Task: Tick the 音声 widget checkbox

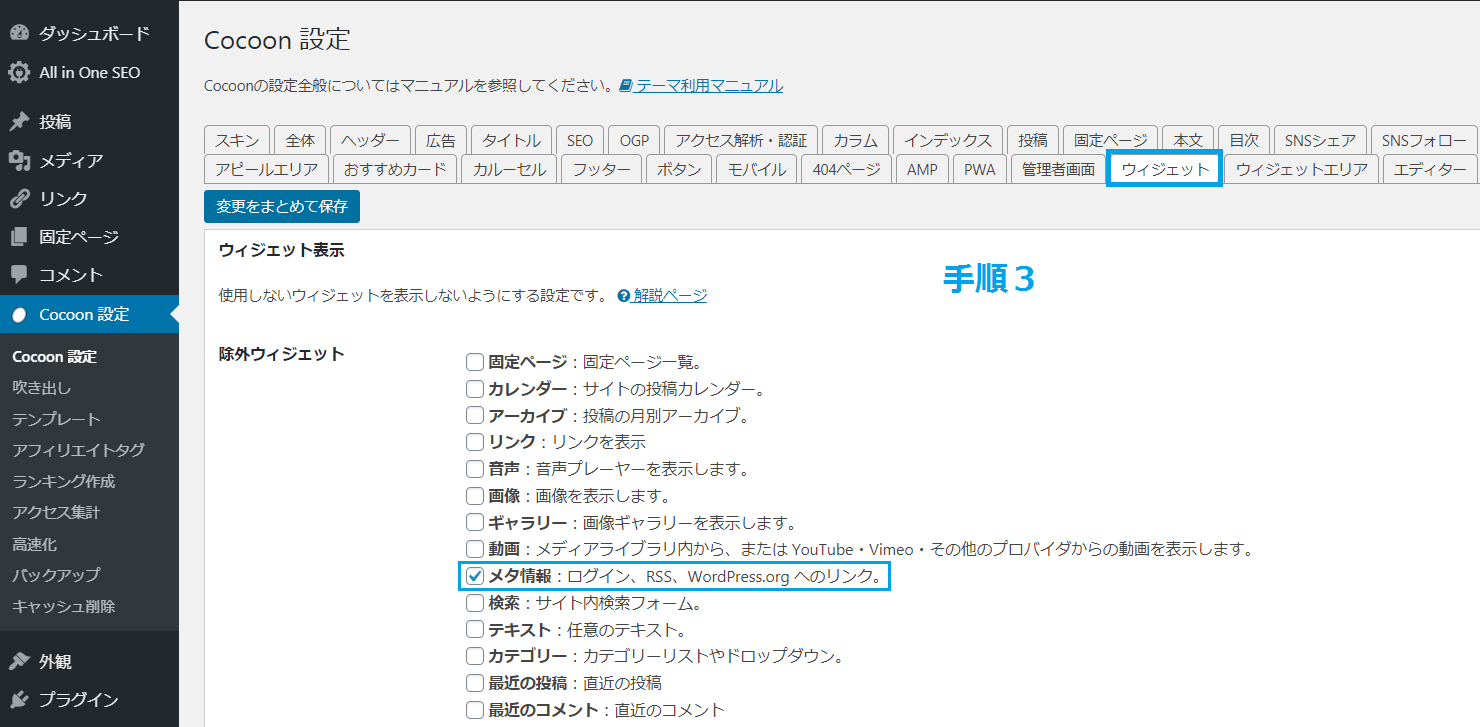Action: (475, 468)
